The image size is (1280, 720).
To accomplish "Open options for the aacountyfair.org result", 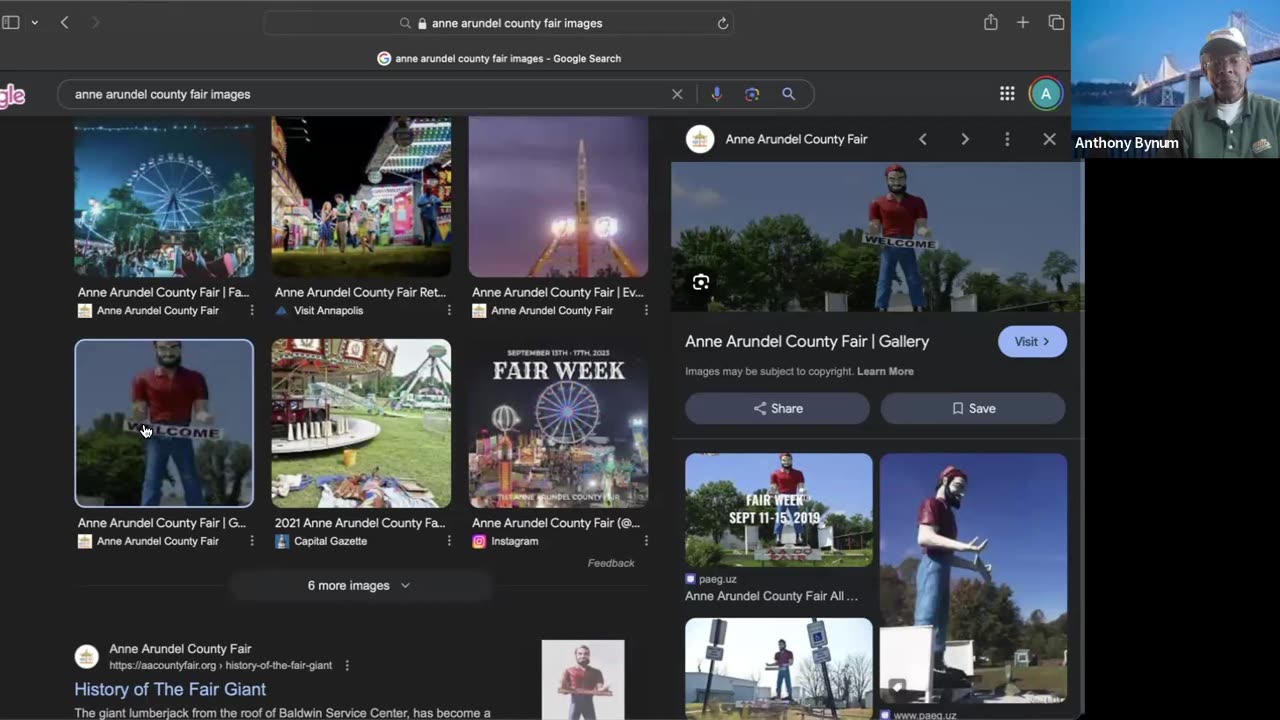I will click(x=347, y=666).
